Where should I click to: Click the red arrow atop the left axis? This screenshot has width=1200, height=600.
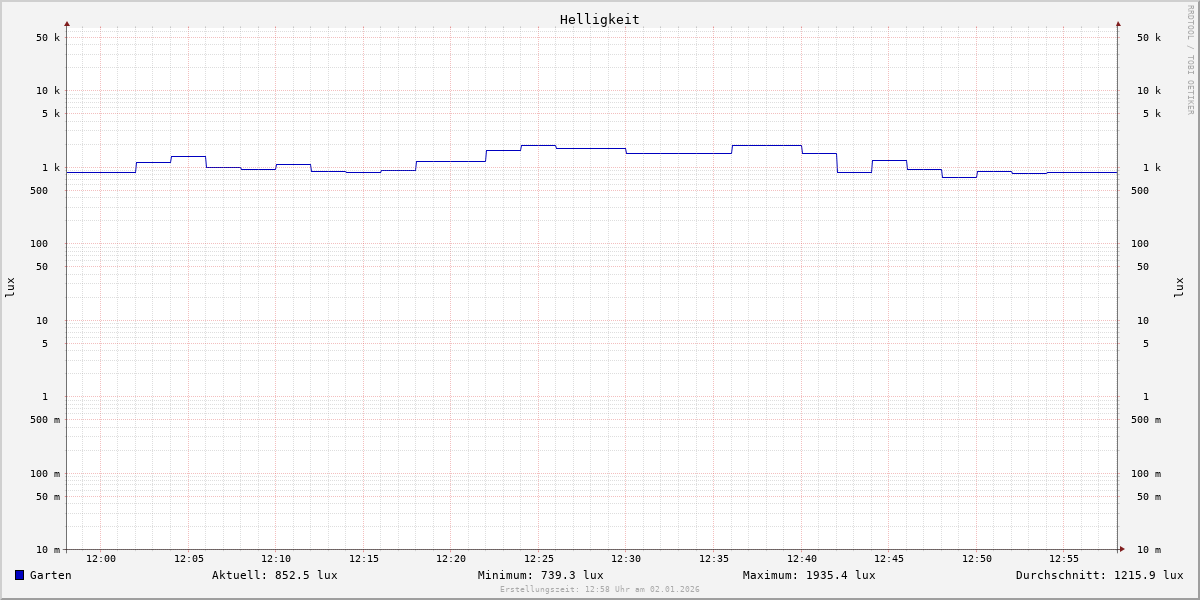click(67, 23)
